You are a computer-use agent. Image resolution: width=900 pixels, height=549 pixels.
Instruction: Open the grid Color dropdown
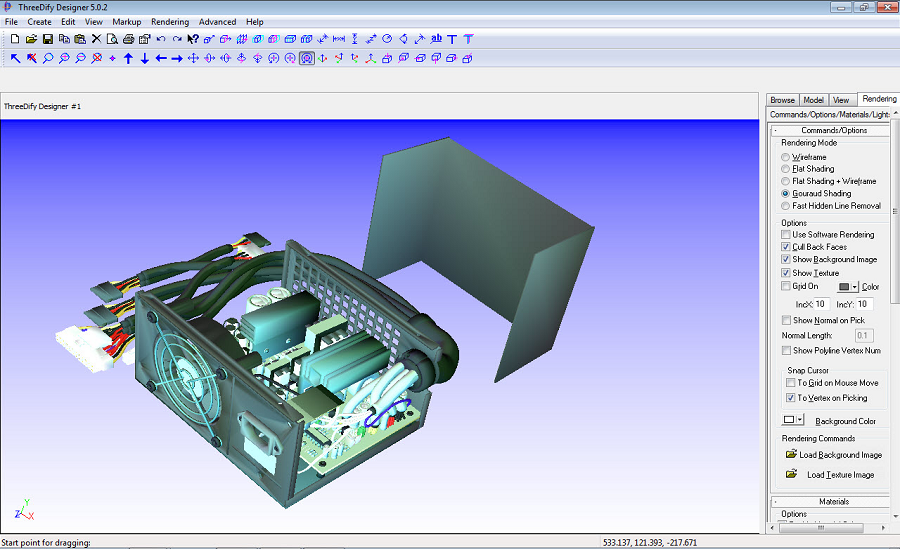[855, 287]
